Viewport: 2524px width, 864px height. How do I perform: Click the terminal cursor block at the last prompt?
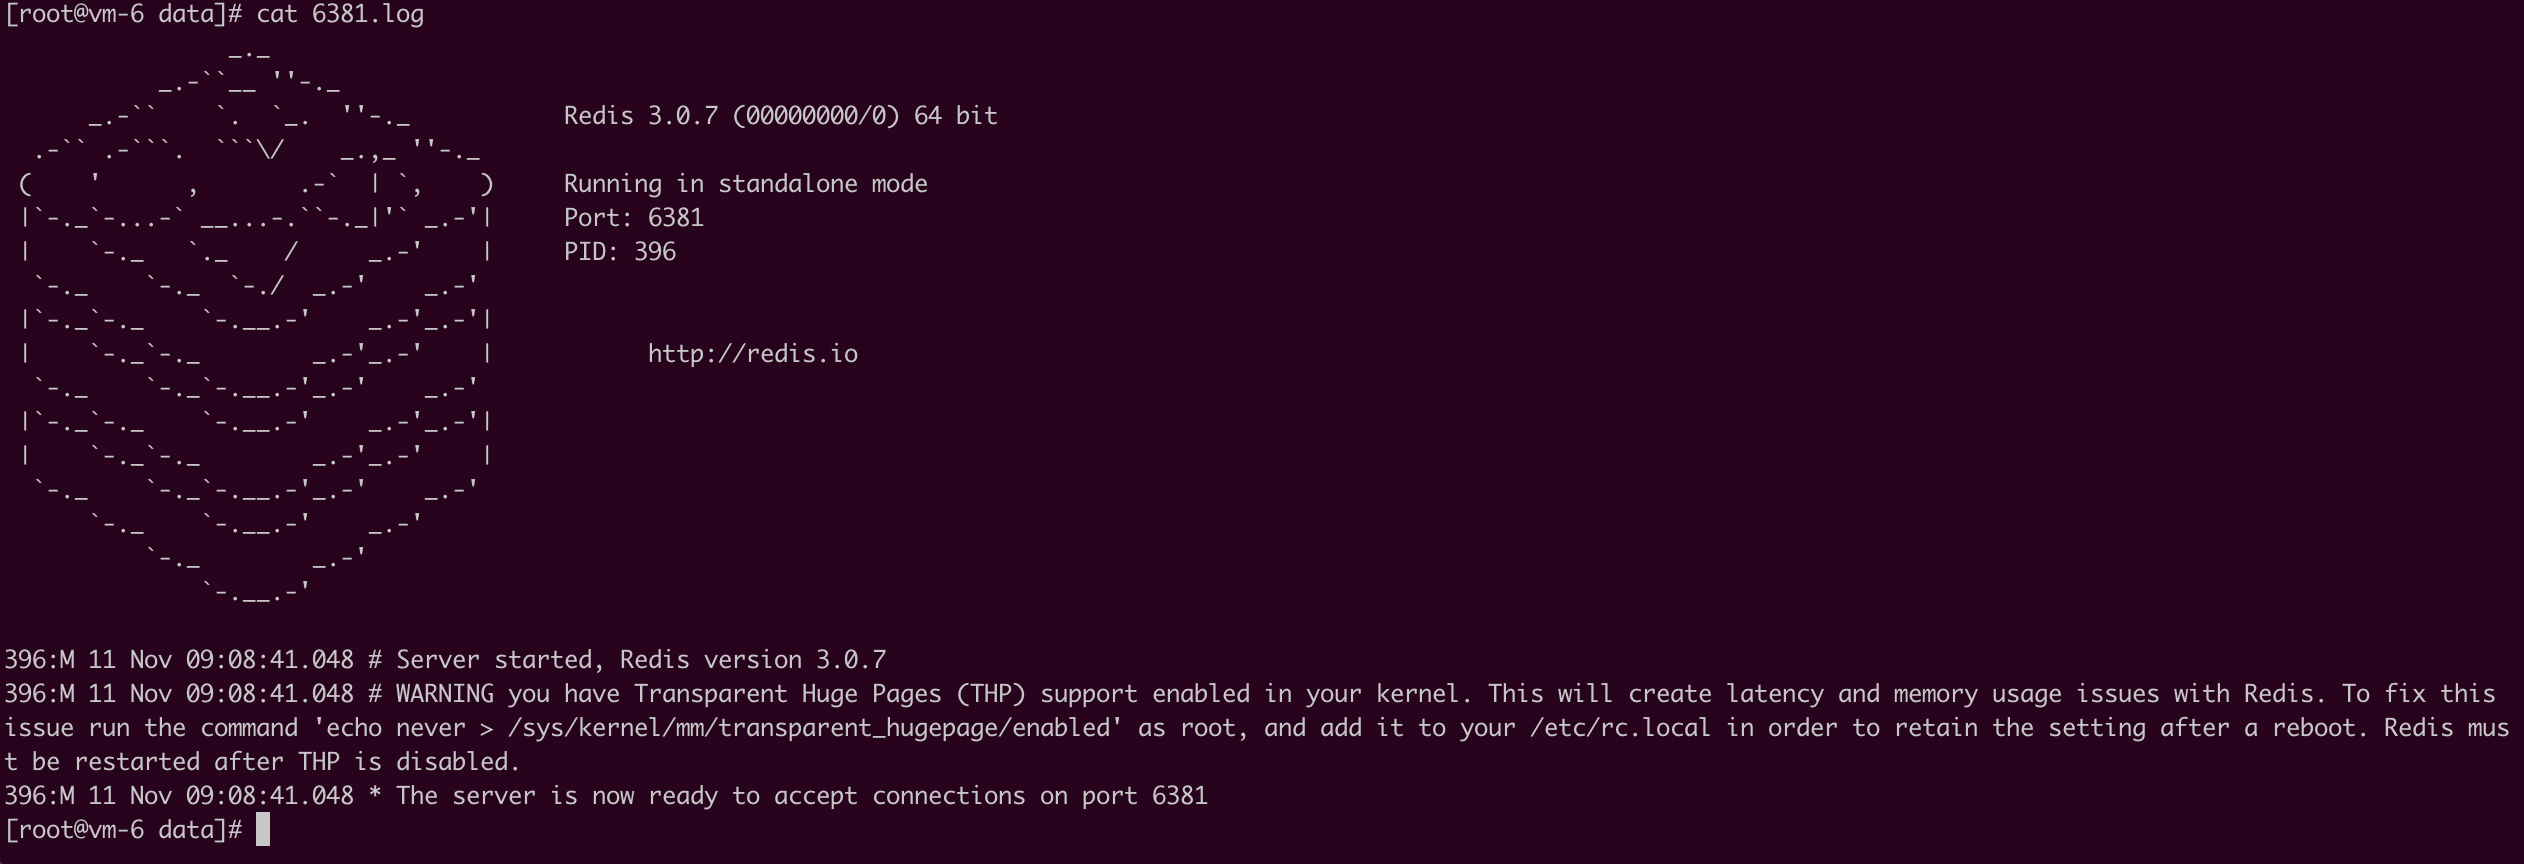pyautogui.click(x=263, y=829)
